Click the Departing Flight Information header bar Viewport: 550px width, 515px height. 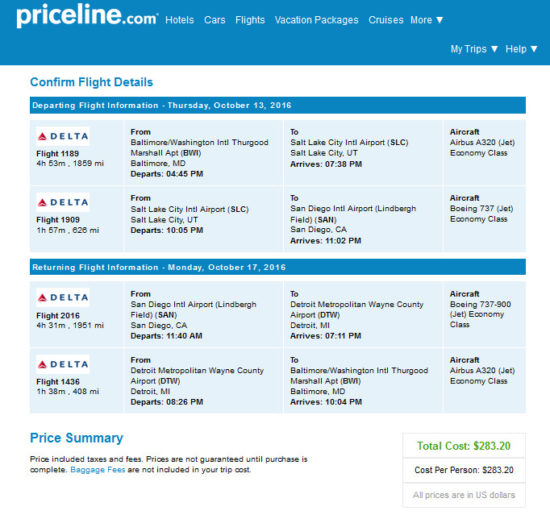point(277,105)
